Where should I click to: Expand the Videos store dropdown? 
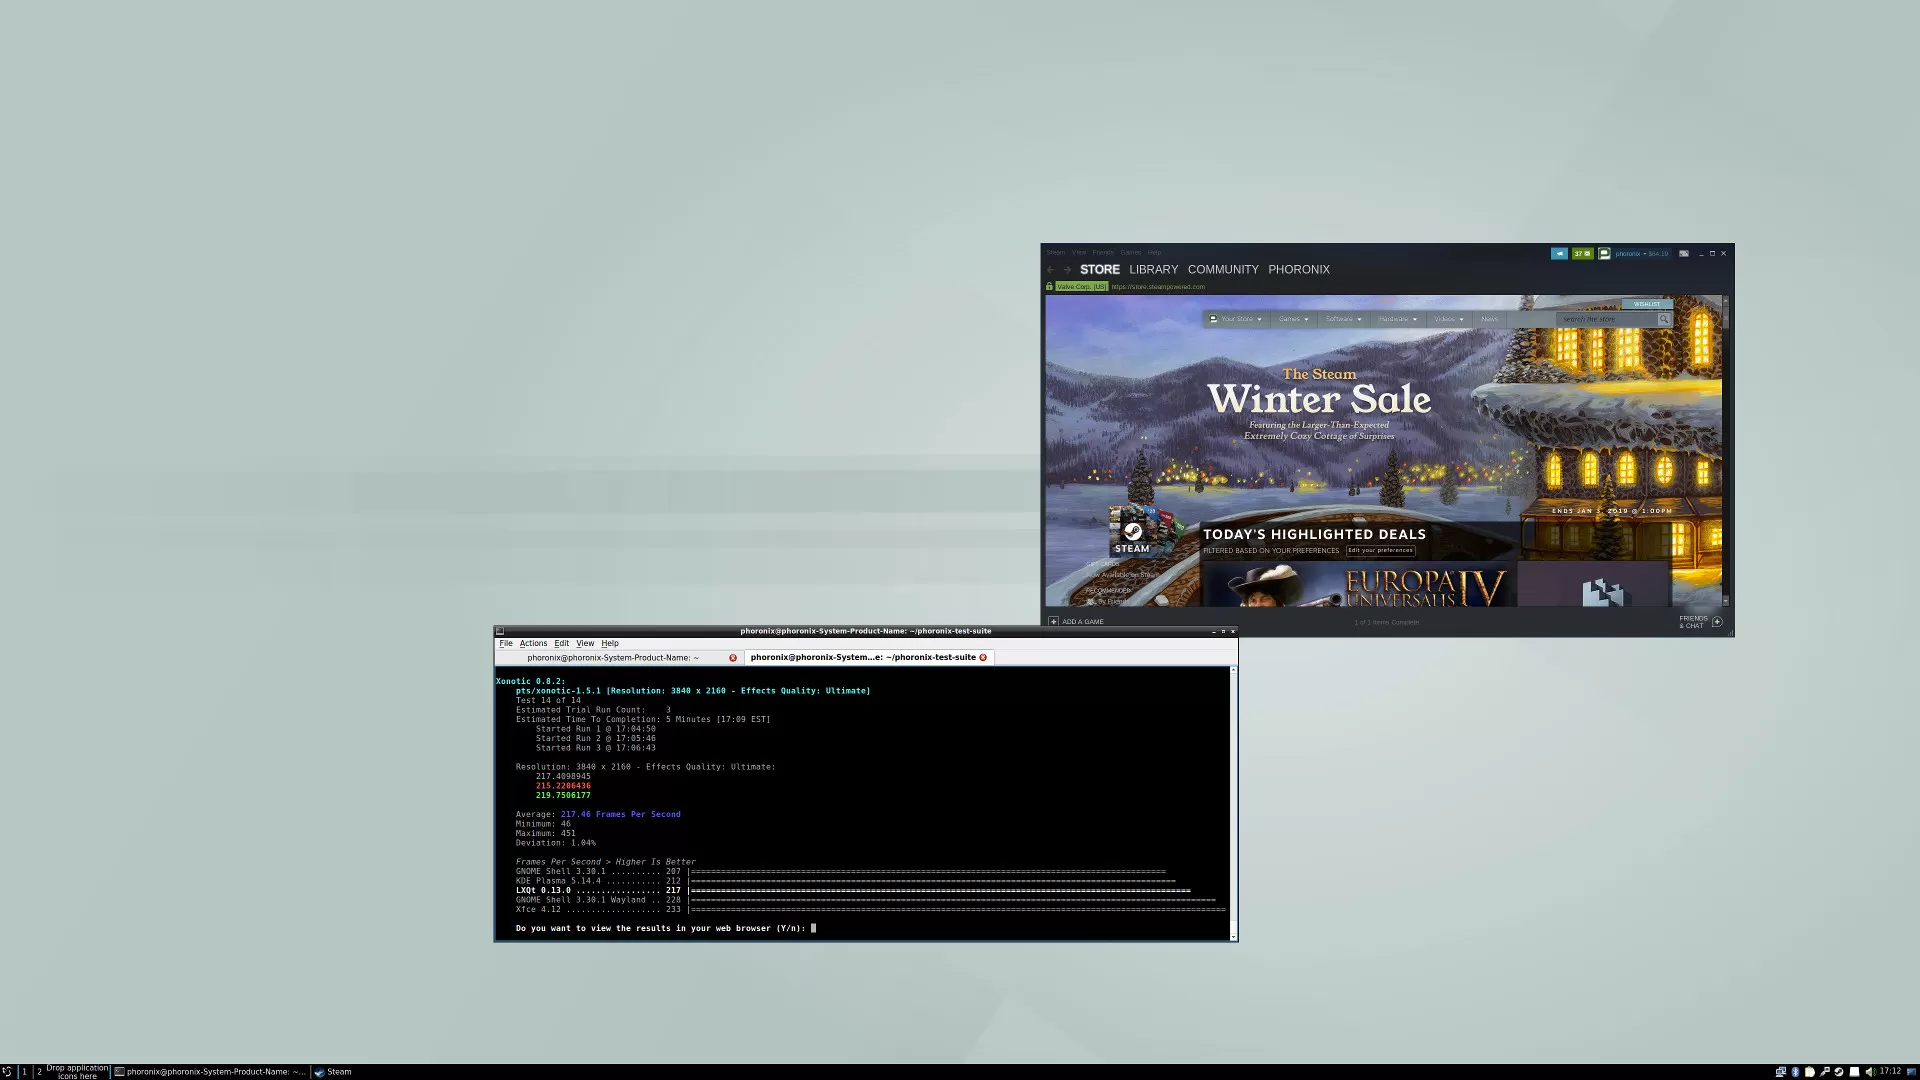click(x=1448, y=319)
